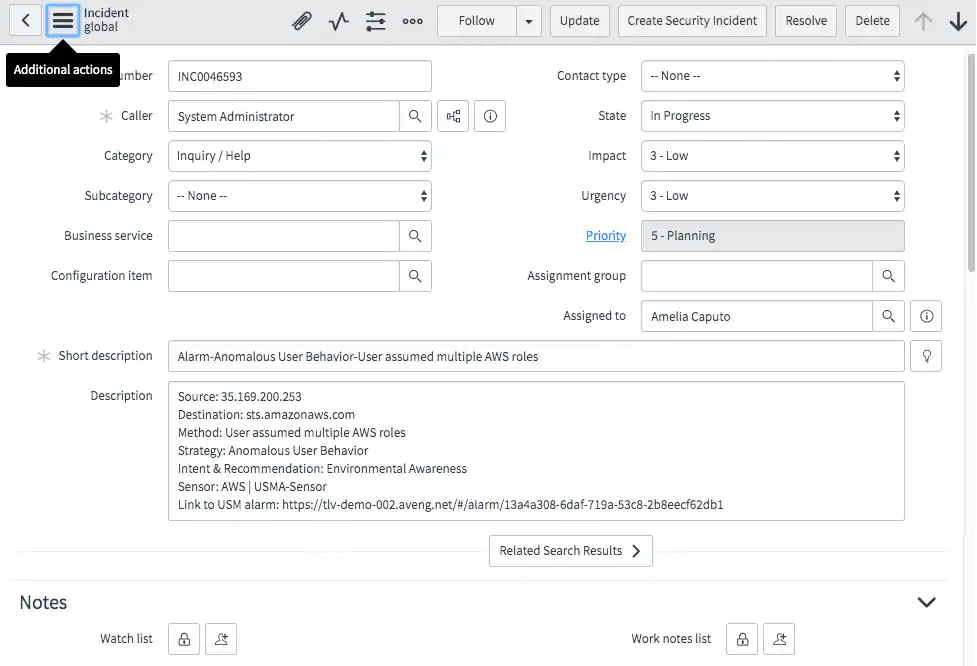Open the Urgency dropdown
The width and height of the screenshot is (977, 666).
click(x=773, y=196)
